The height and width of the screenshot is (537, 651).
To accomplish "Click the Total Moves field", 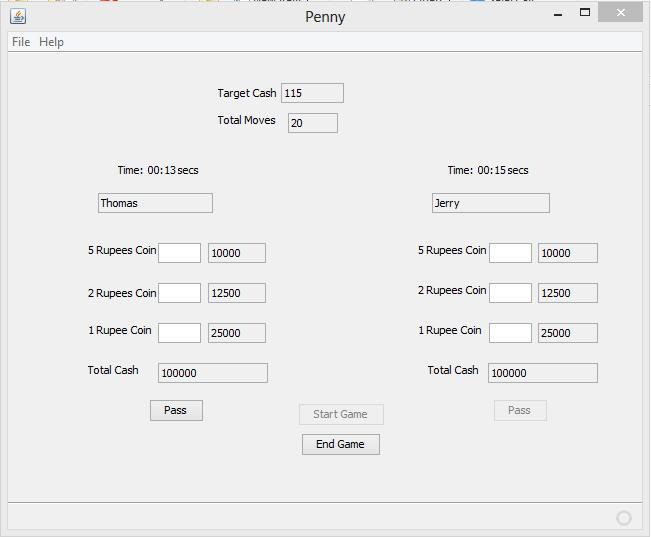I will pos(312,123).
